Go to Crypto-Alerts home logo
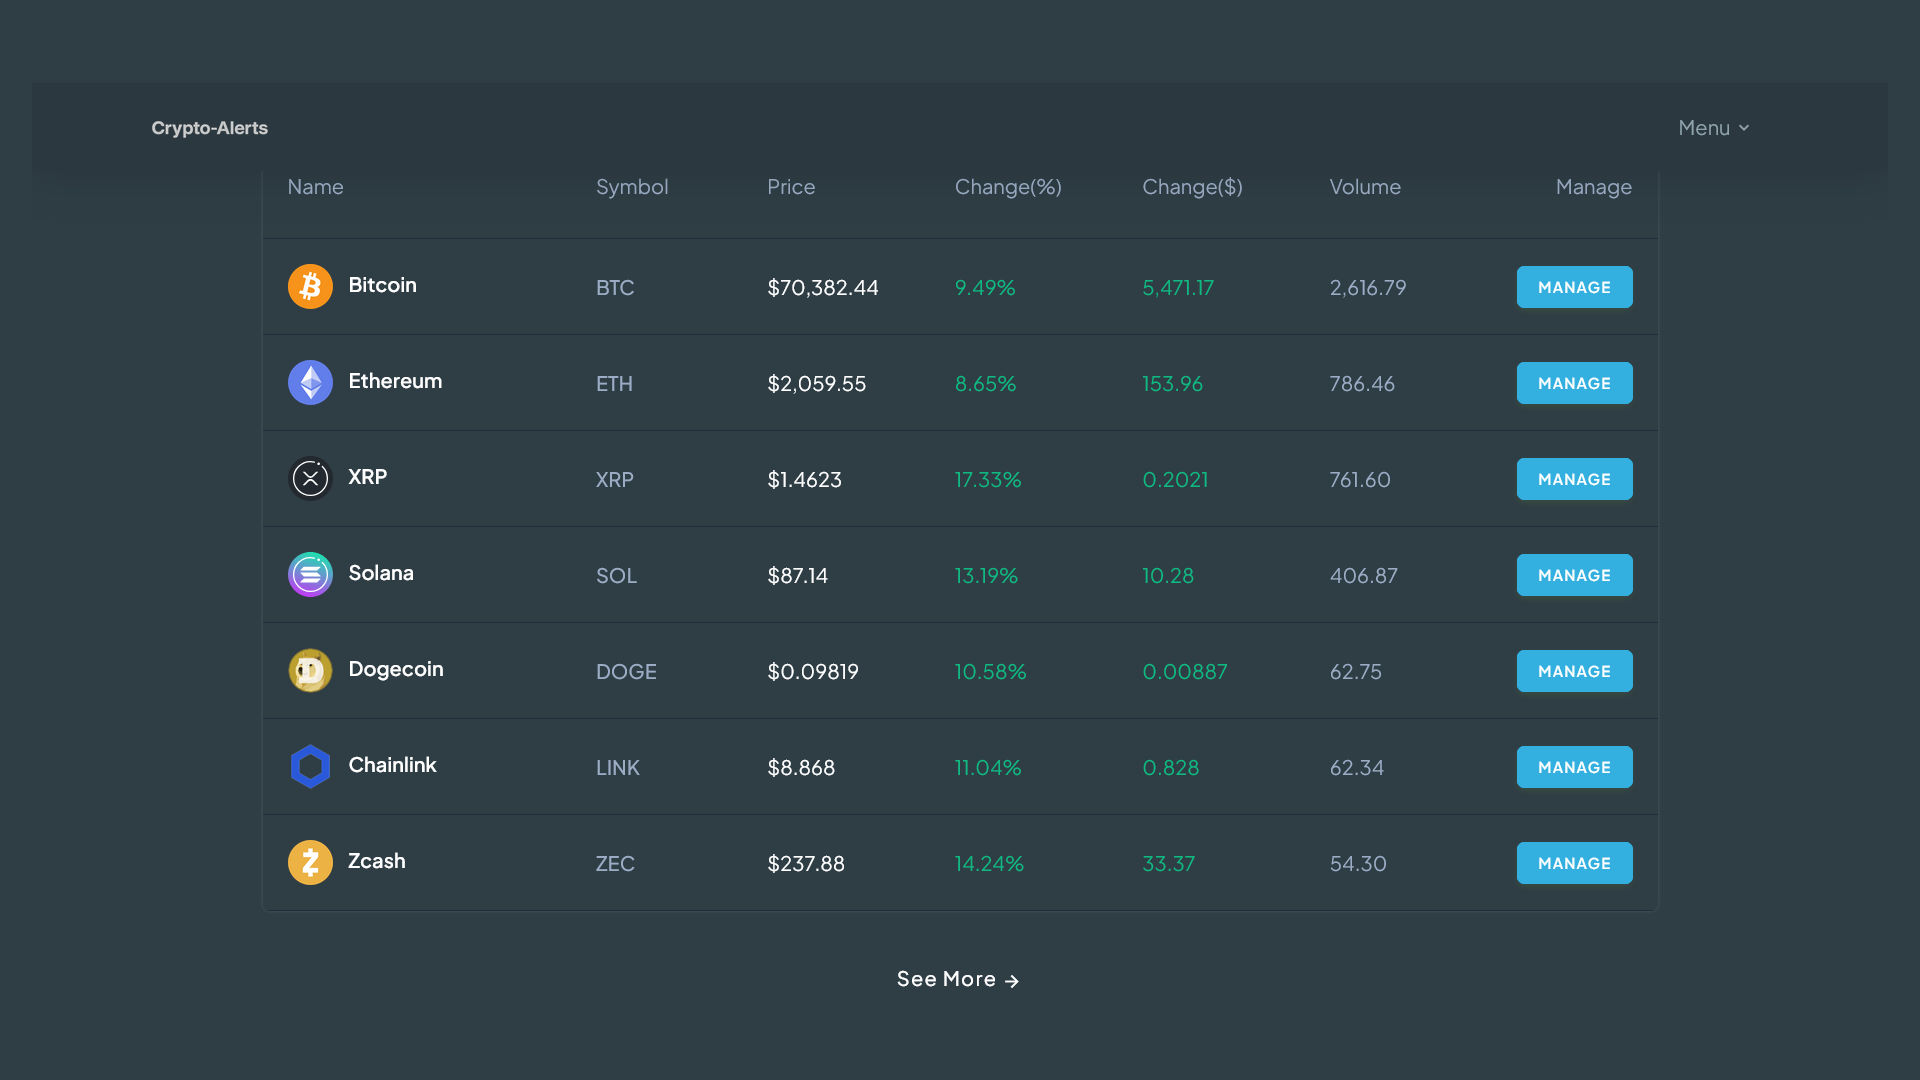This screenshot has width=1920, height=1080. coord(209,128)
